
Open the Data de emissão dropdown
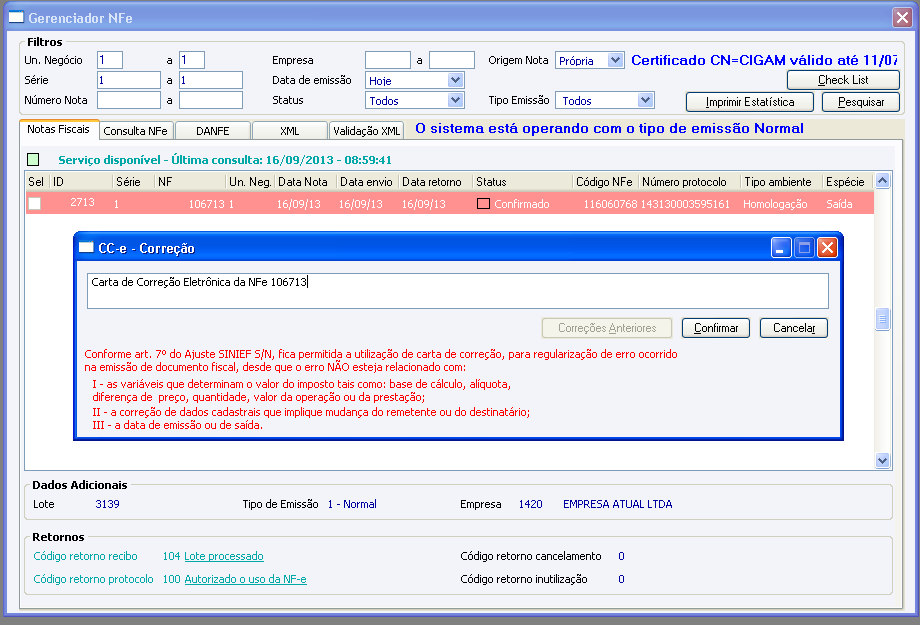[x=455, y=80]
